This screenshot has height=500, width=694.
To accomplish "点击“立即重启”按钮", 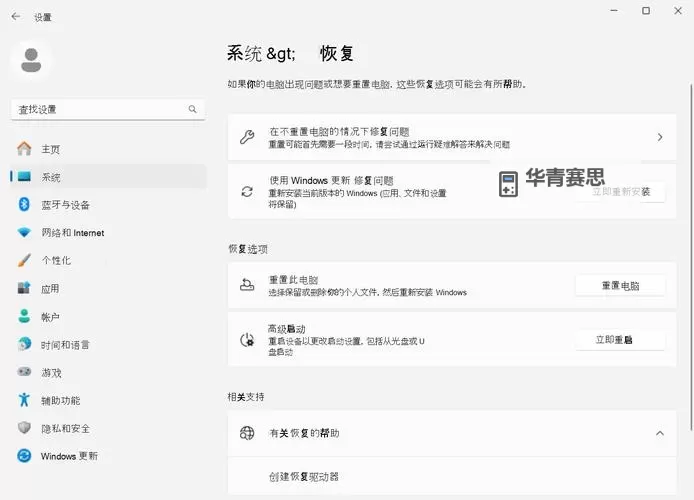I will pos(620,340).
